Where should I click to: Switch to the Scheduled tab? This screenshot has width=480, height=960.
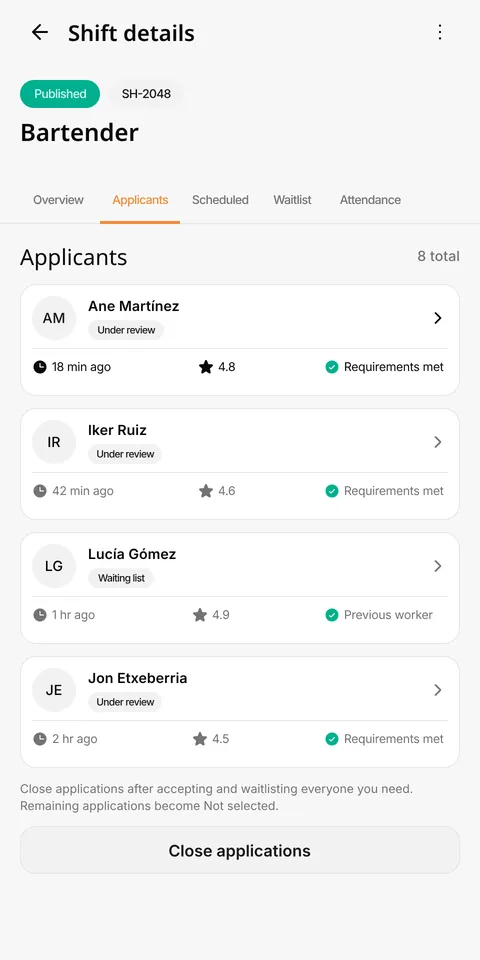point(220,200)
